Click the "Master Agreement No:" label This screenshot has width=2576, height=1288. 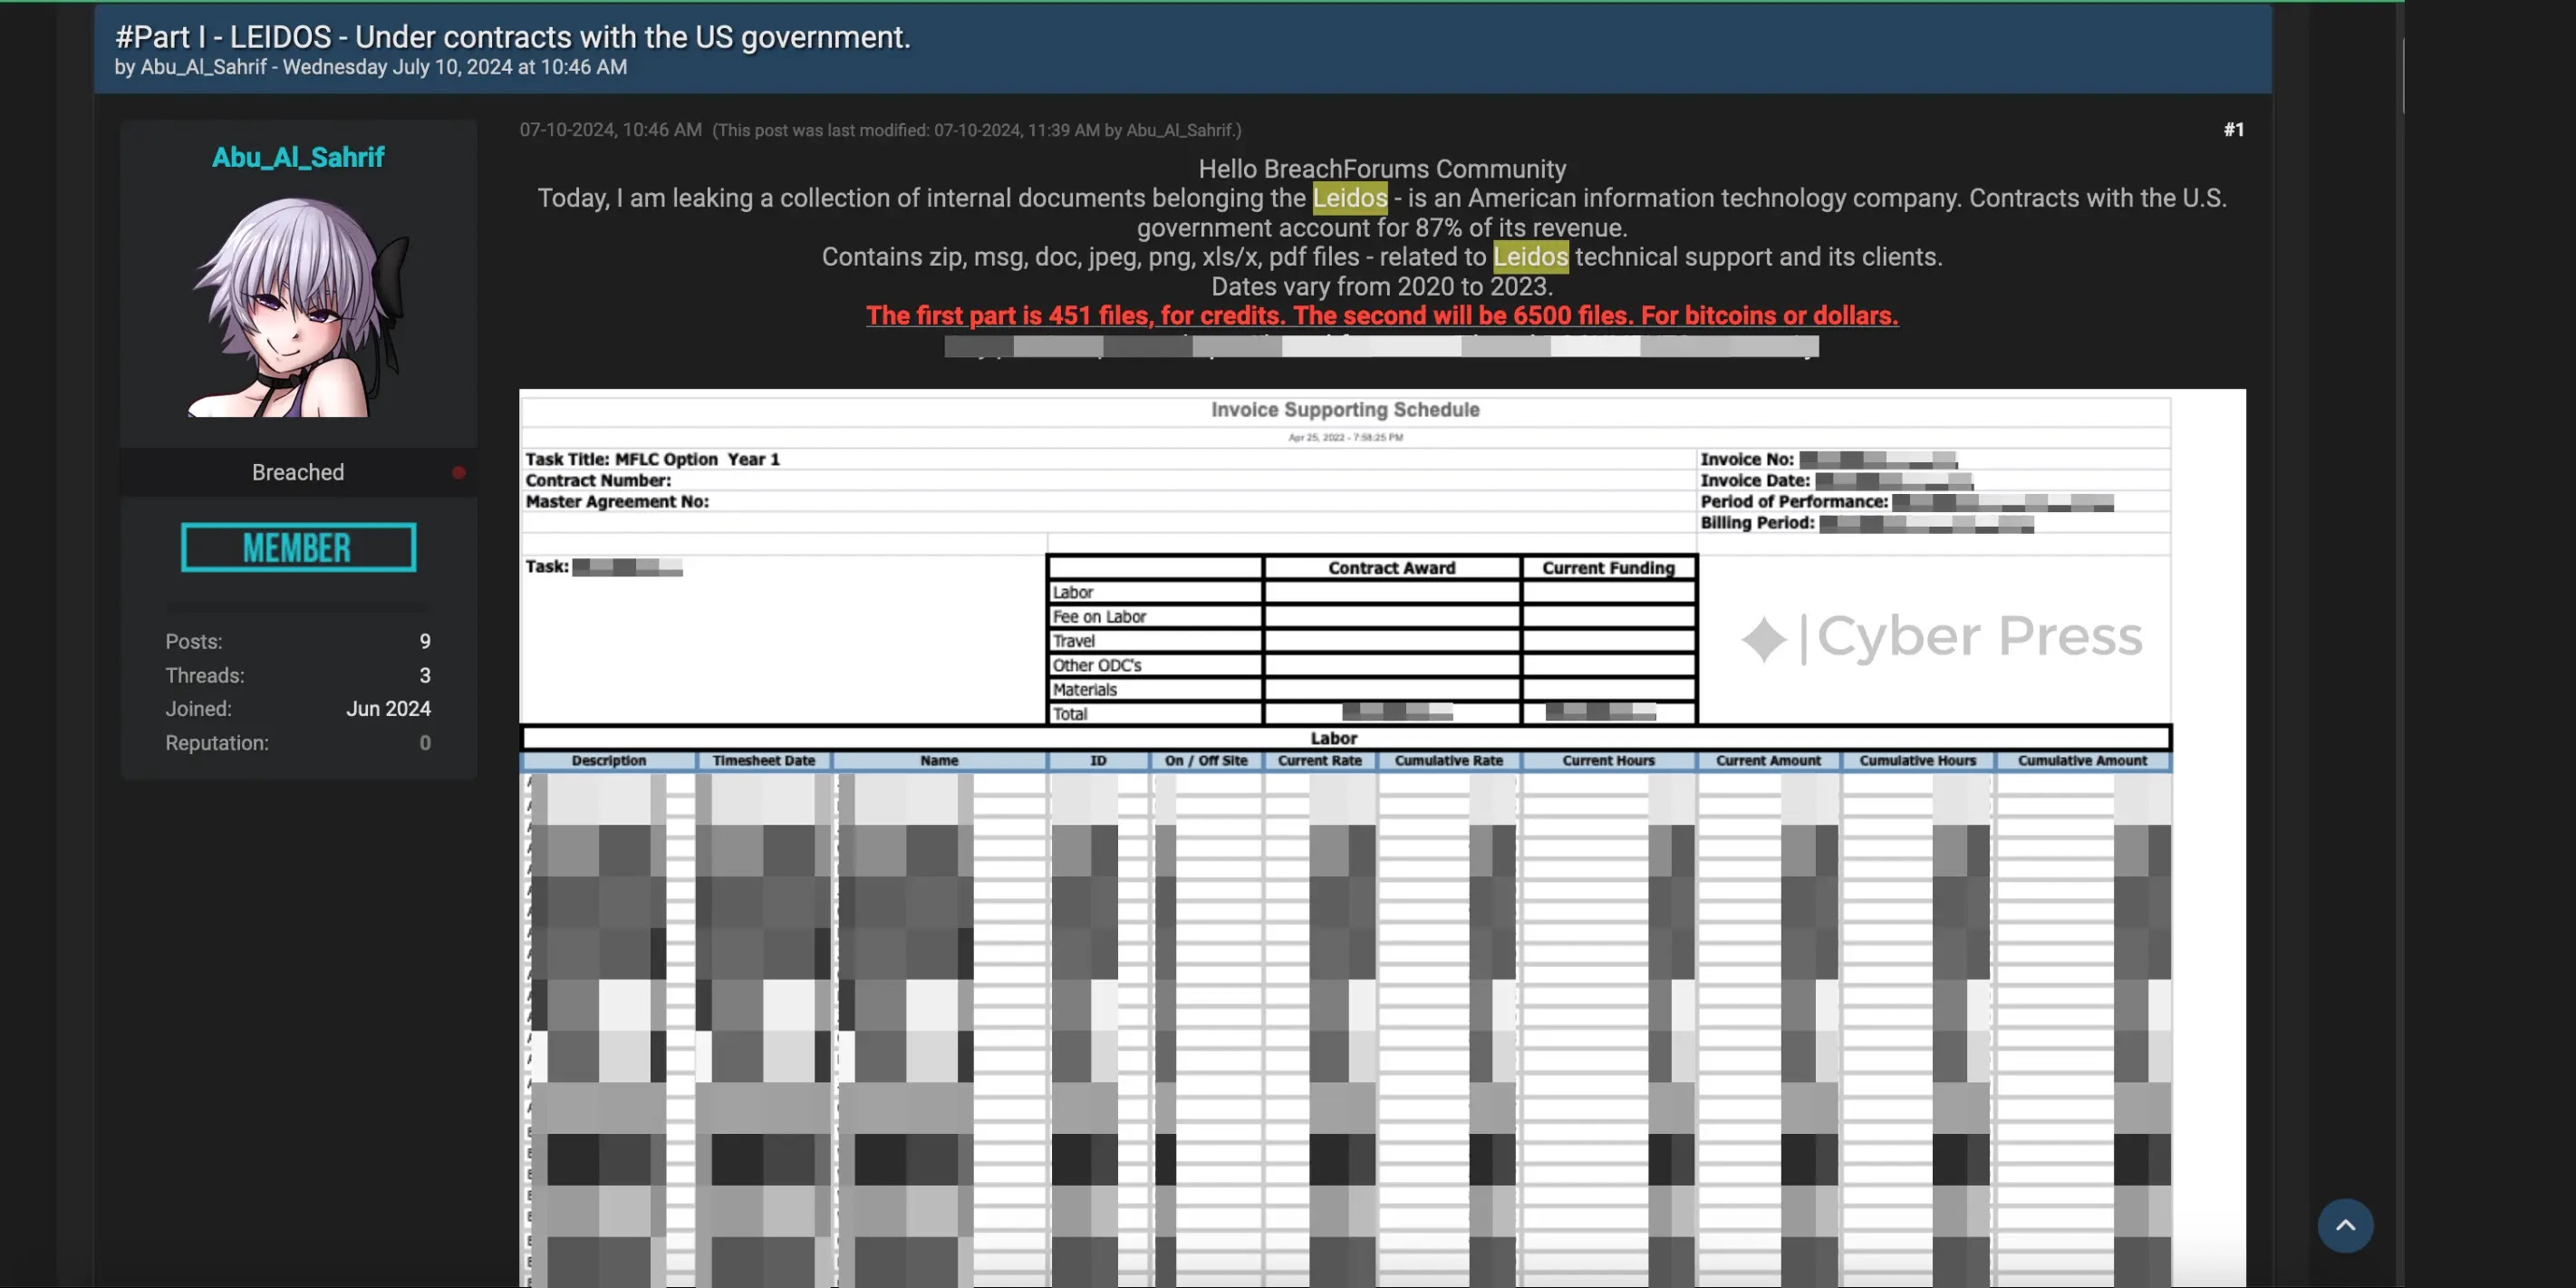[617, 502]
